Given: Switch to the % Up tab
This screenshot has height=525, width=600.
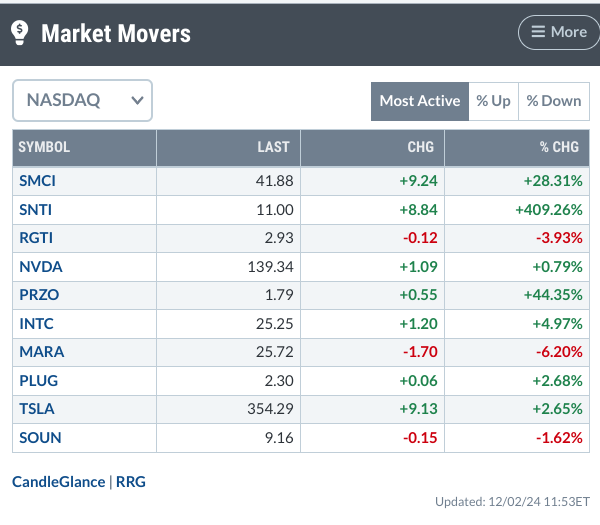Looking at the screenshot, I should point(493,101).
